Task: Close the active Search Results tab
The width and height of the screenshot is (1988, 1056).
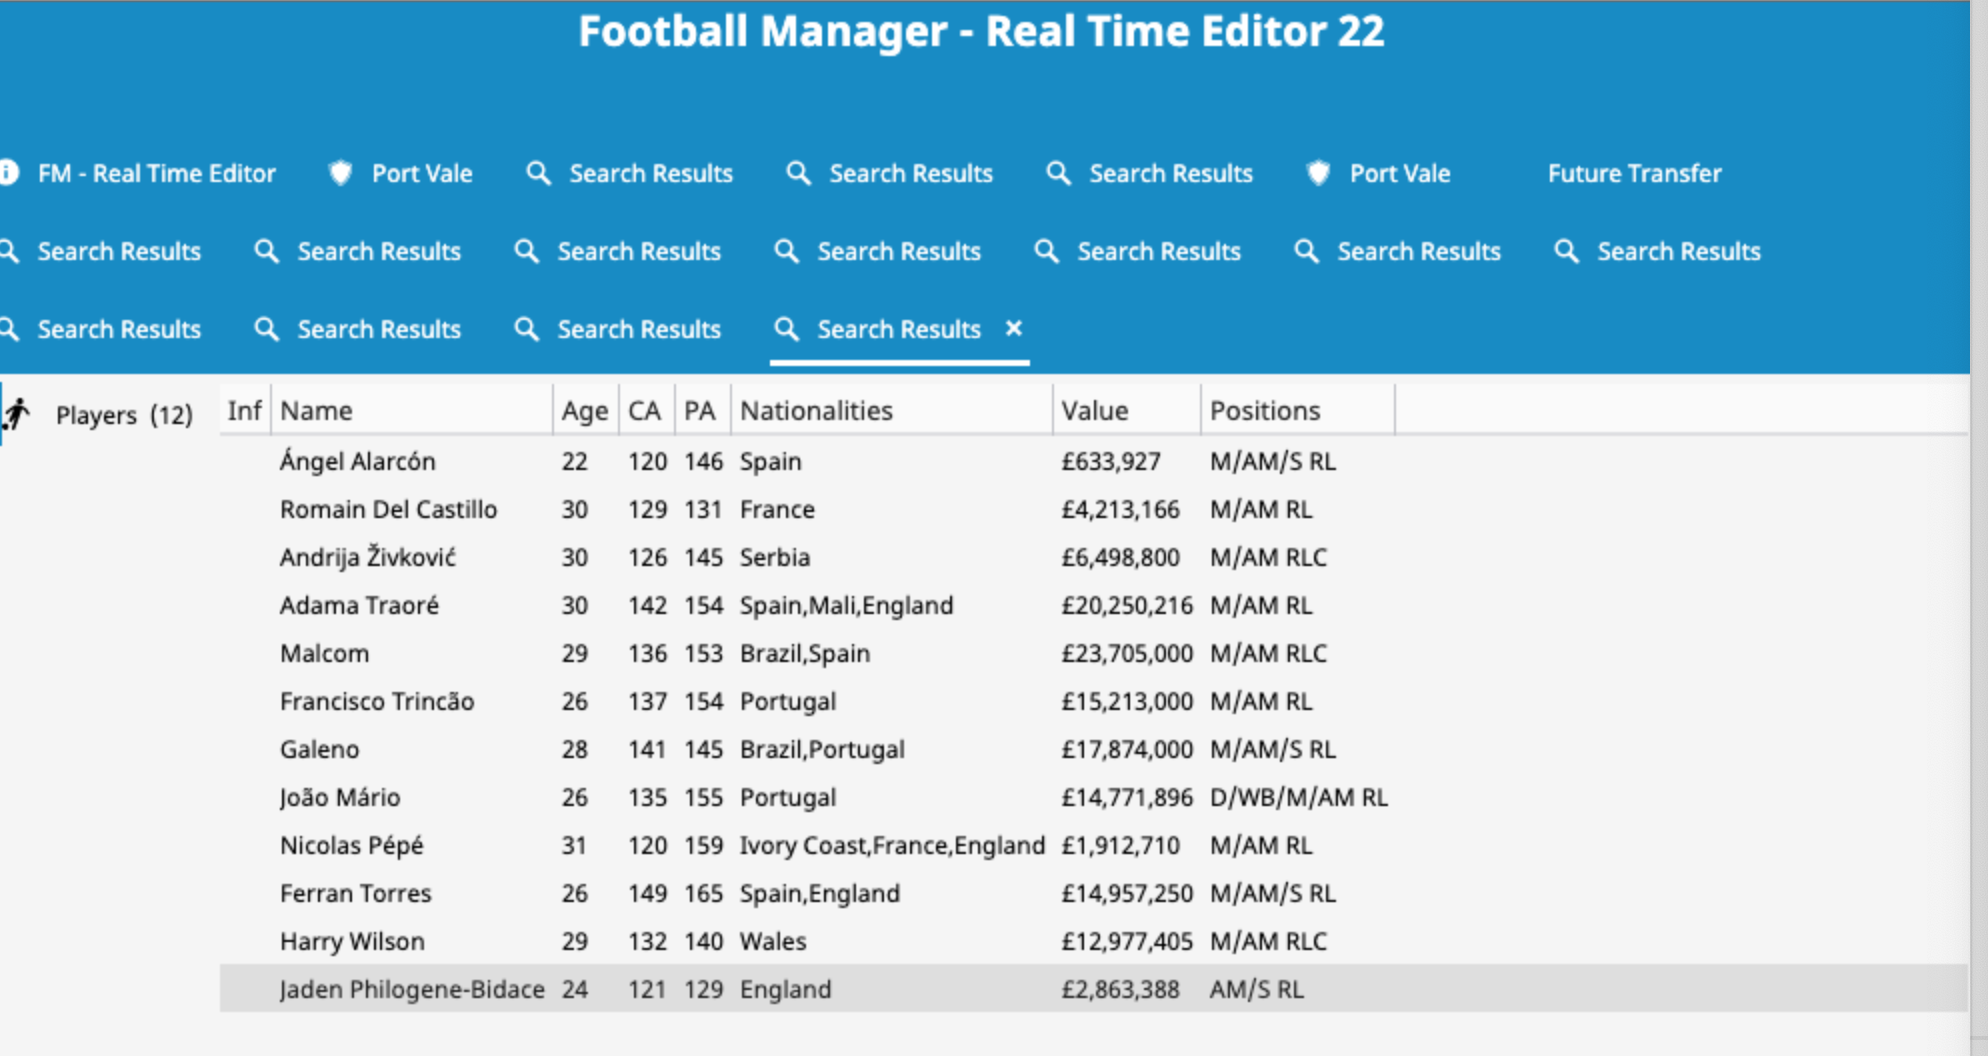Action: (x=1013, y=328)
